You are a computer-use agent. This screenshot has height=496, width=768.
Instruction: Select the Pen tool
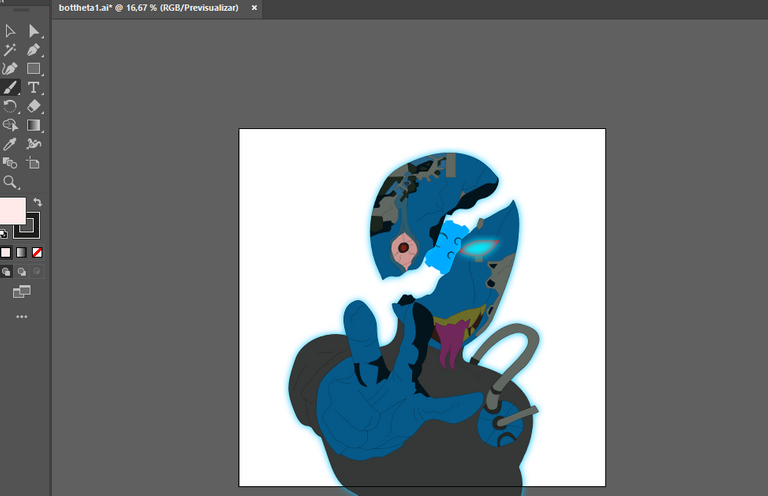coord(33,50)
